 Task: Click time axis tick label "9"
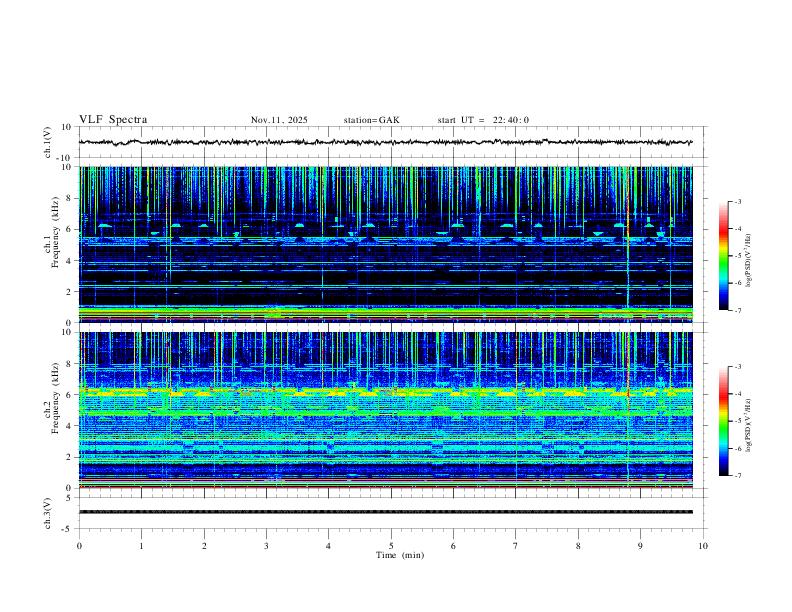(x=640, y=546)
